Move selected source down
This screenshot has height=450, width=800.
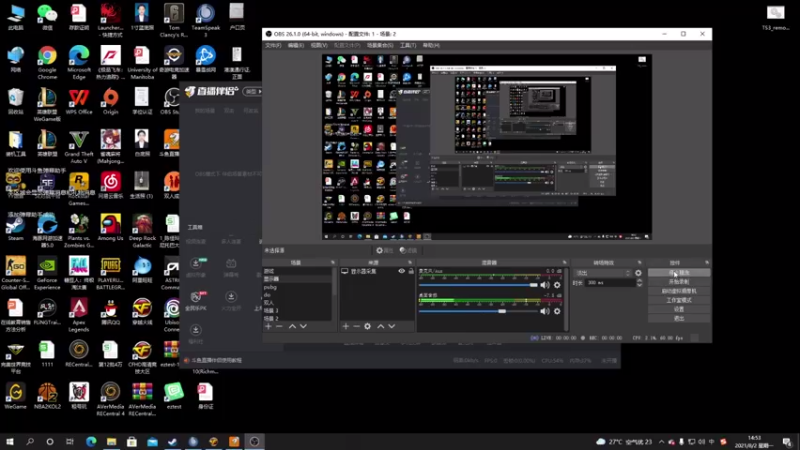pyautogui.click(x=391, y=326)
